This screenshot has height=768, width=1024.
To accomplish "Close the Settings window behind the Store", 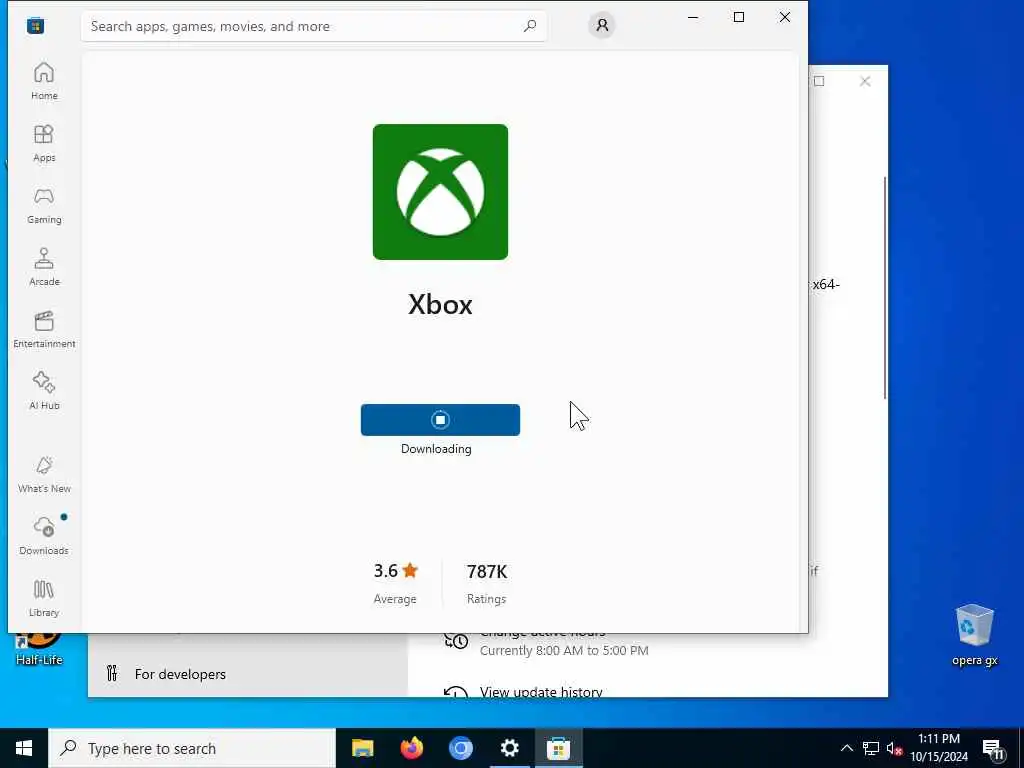I will tap(865, 81).
